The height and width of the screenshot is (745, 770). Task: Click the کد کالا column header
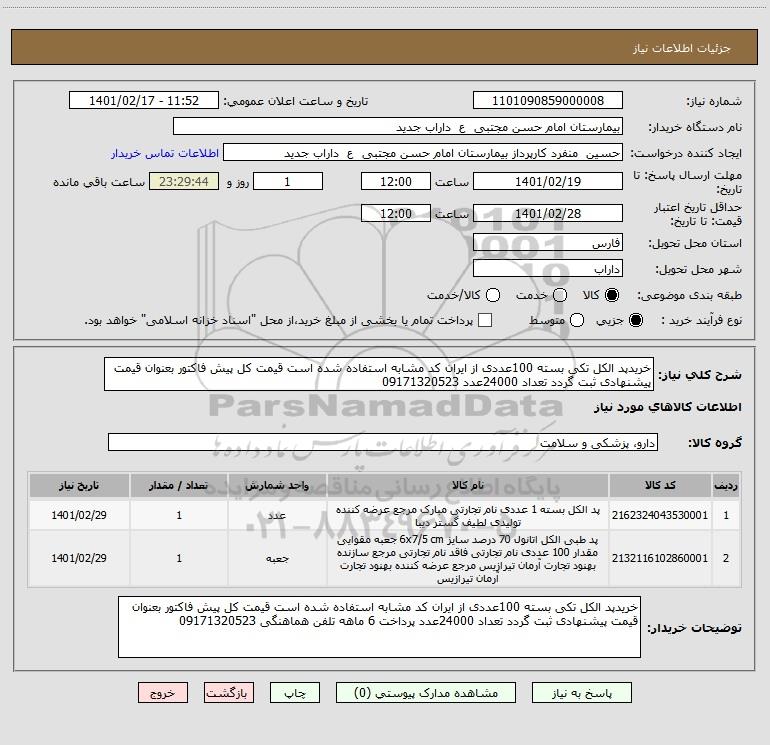660,486
